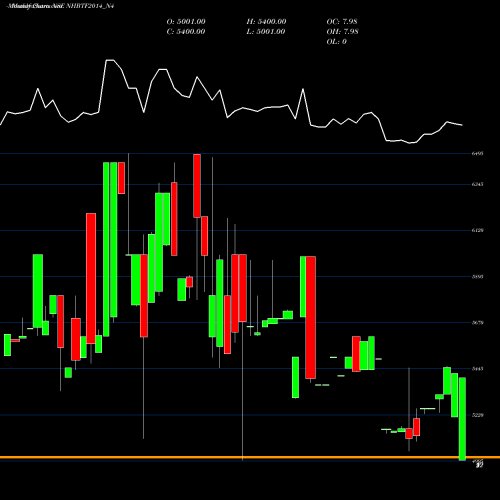This screenshot has height=500, width=500.
Task: Click the 5445 price axis label
Action: click(477, 369)
